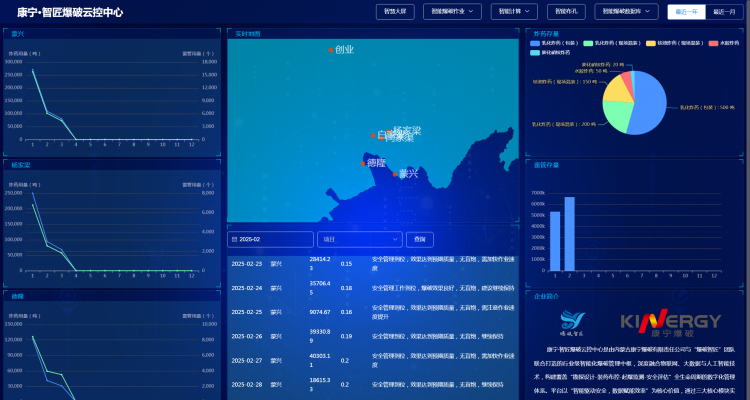750x400 pixels.
Task: Switch to the 最近一月 tab
Action: point(724,12)
